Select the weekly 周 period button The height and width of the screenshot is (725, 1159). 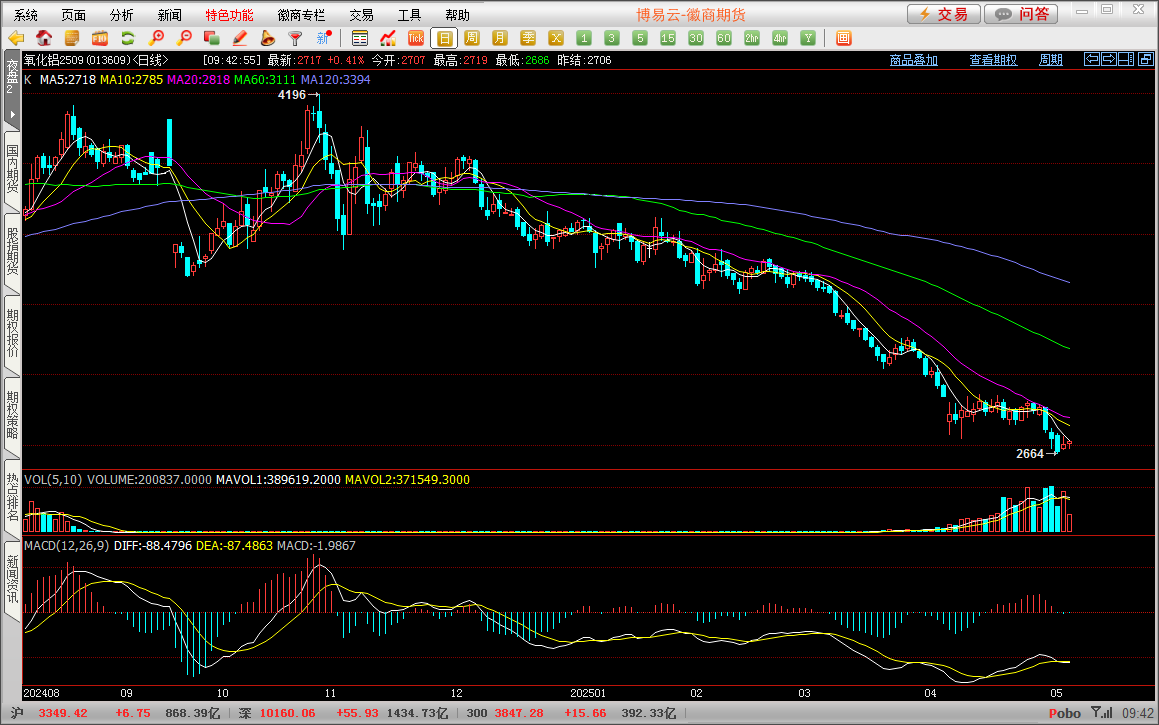(x=472, y=38)
